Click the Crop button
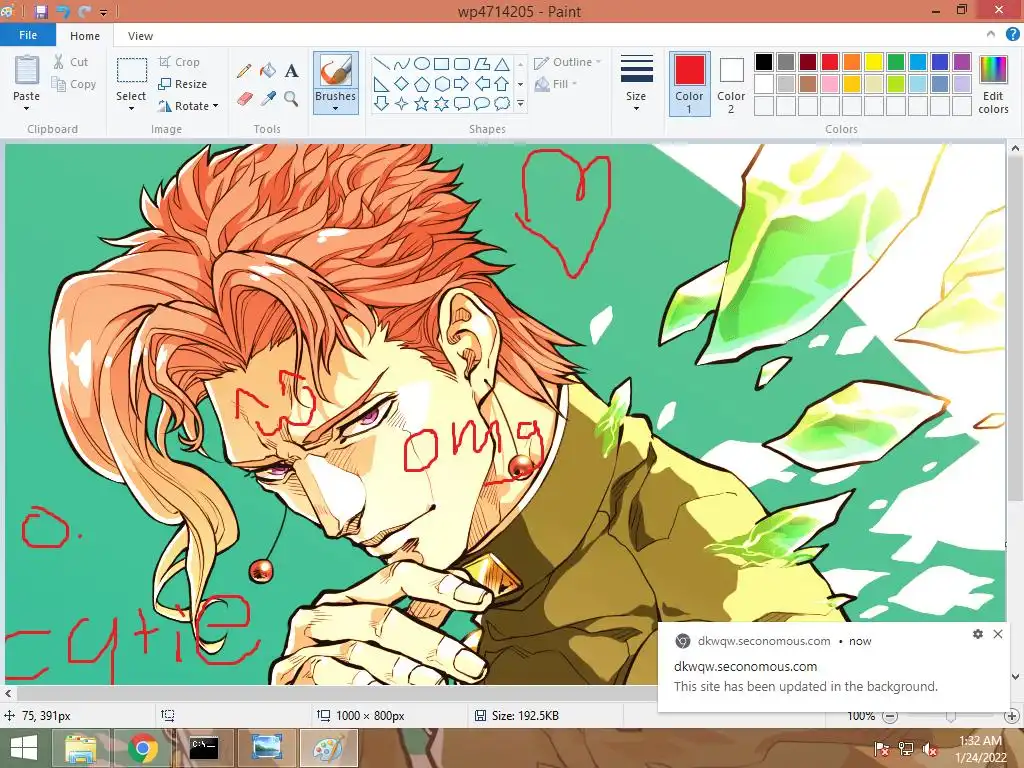This screenshot has width=1024, height=768. [x=179, y=62]
